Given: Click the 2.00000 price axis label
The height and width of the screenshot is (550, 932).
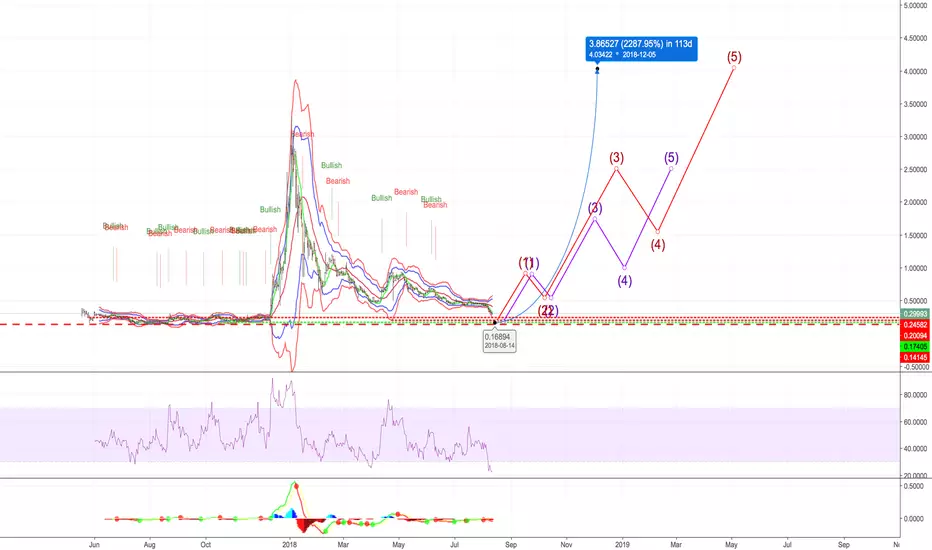Looking at the screenshot, I should point(915,202).
